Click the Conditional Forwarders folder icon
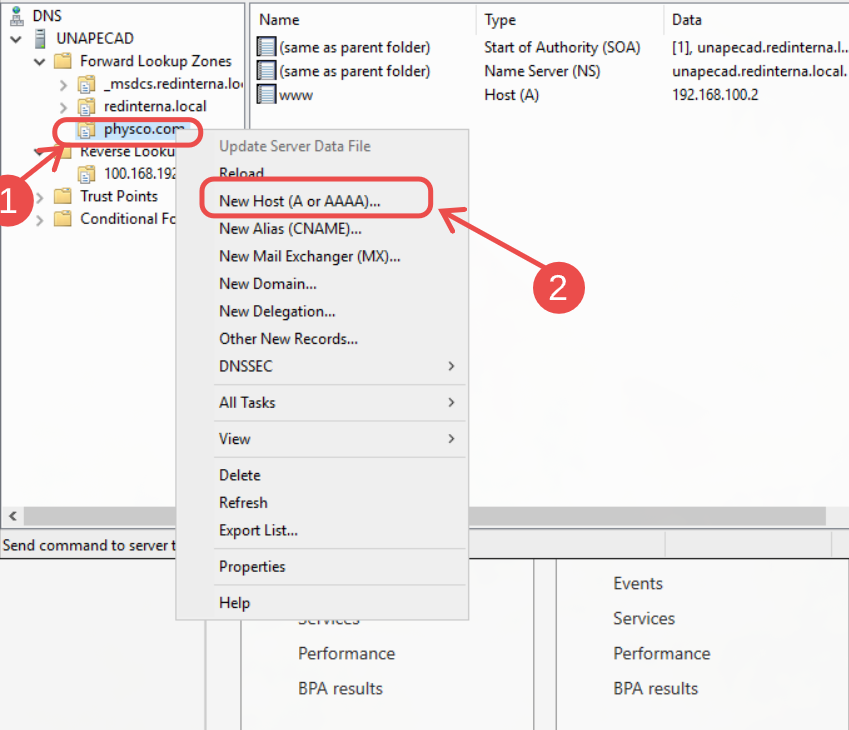 coord(63,219)
